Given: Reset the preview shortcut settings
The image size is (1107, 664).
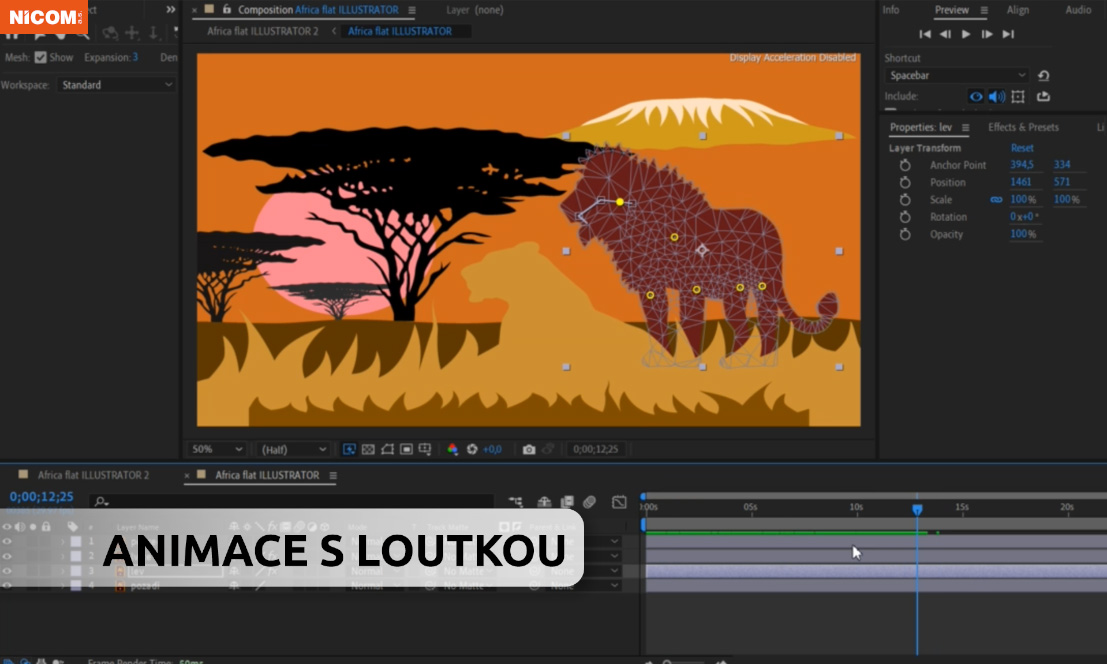Looking at the screenshot, I should [x=1043, y=76].
